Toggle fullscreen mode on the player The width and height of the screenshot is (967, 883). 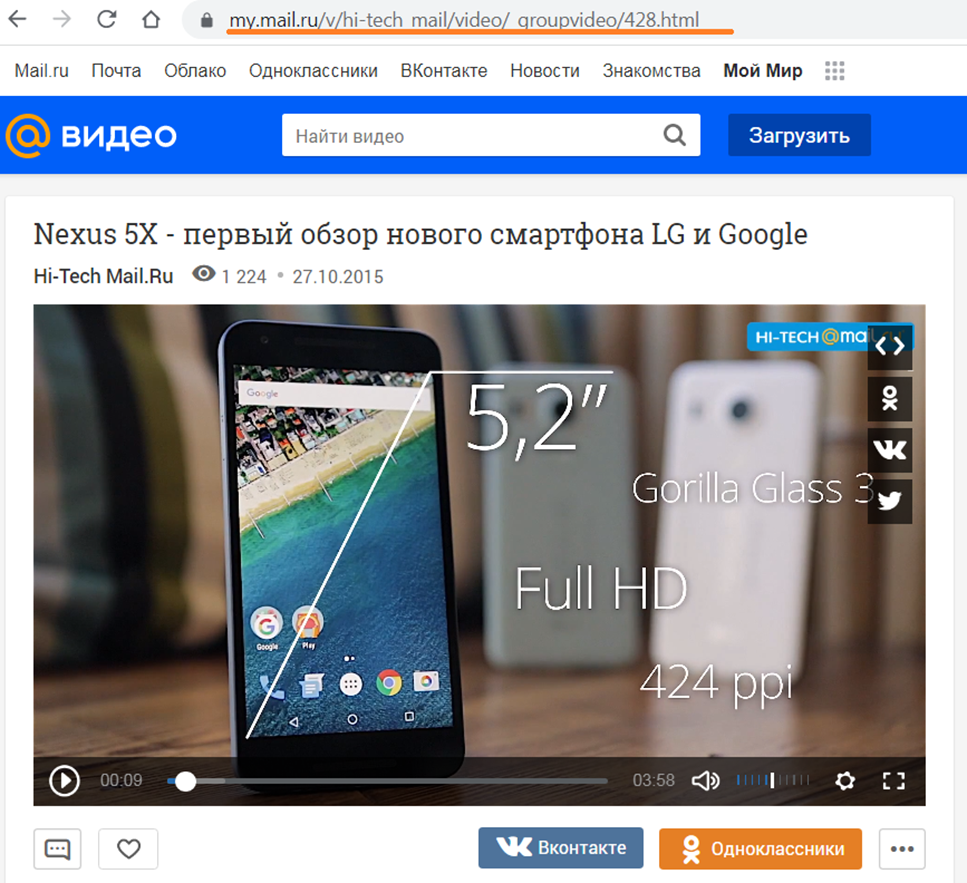click(x=894, y=781)
